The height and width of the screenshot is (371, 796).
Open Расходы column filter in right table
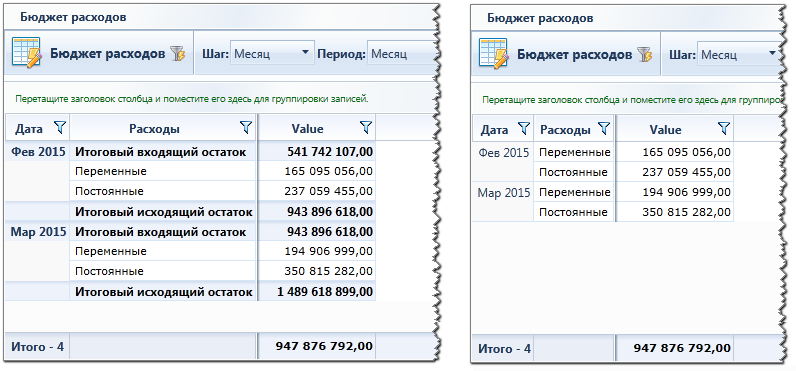point(604,129)
